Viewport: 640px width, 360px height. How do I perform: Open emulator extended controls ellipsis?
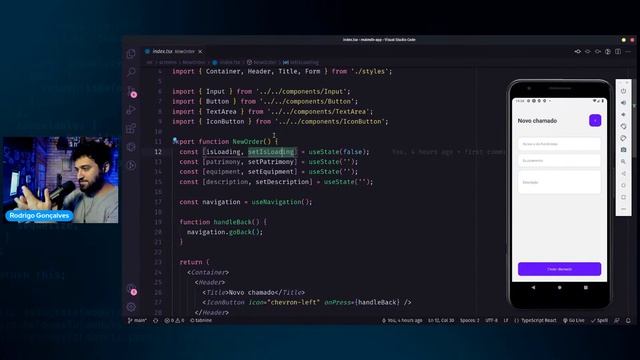[623, 209]
